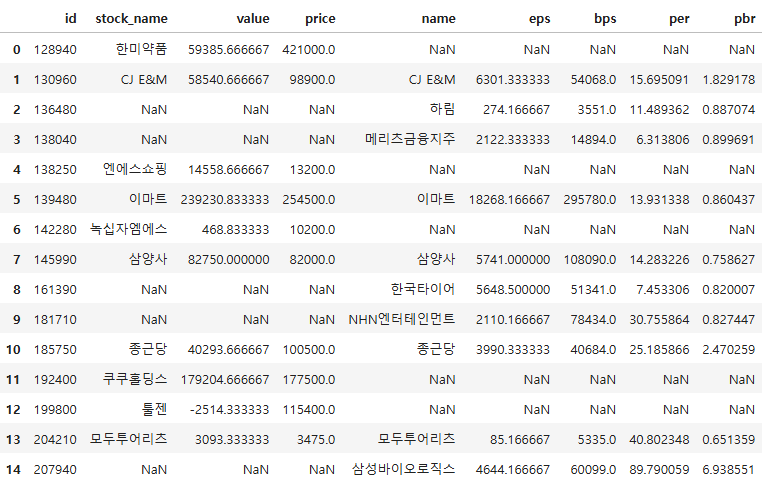This screenshot has height=489, width=772.
Task: Select id cell 199800
Action: [x=55, y=410]
